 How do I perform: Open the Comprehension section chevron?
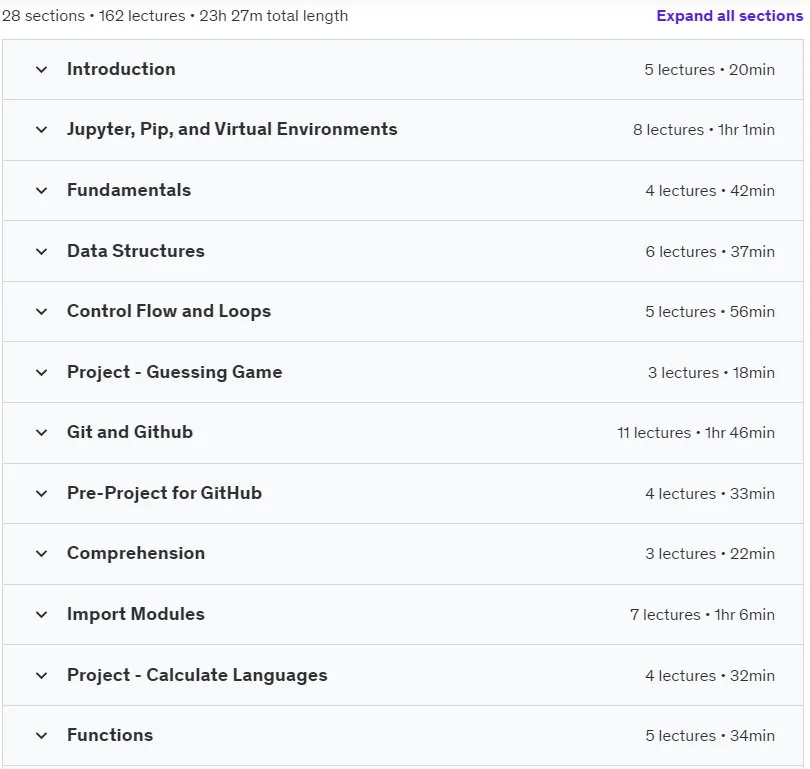pos(41,554)
